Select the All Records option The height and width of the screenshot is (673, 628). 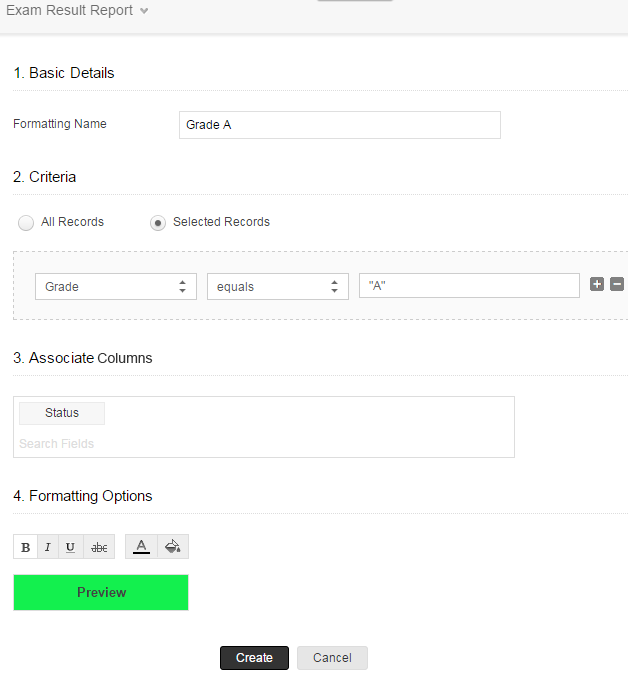pos(26,222)
